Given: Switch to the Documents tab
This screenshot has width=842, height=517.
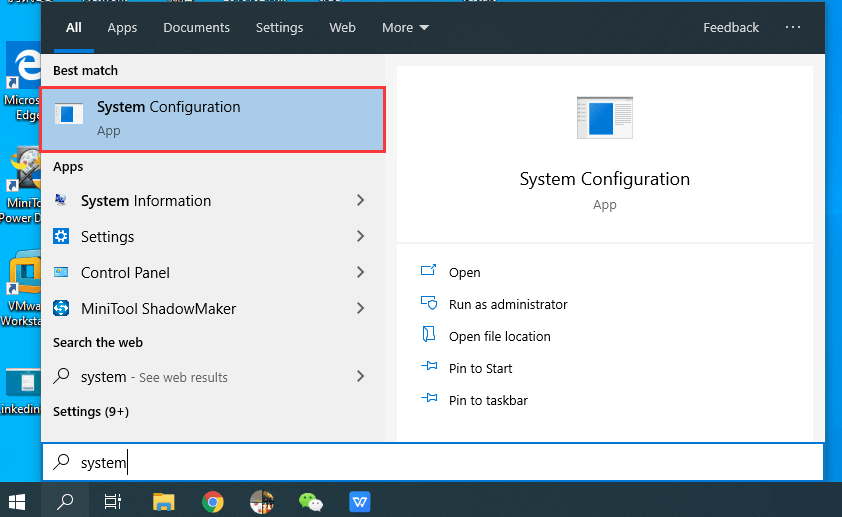Looking at the screenshot, I should click(x=196, y=28).
